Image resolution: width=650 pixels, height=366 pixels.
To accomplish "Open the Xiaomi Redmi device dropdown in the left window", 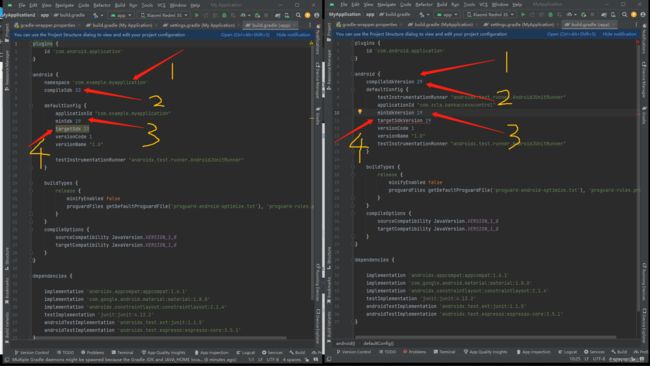I will point(164,15).
